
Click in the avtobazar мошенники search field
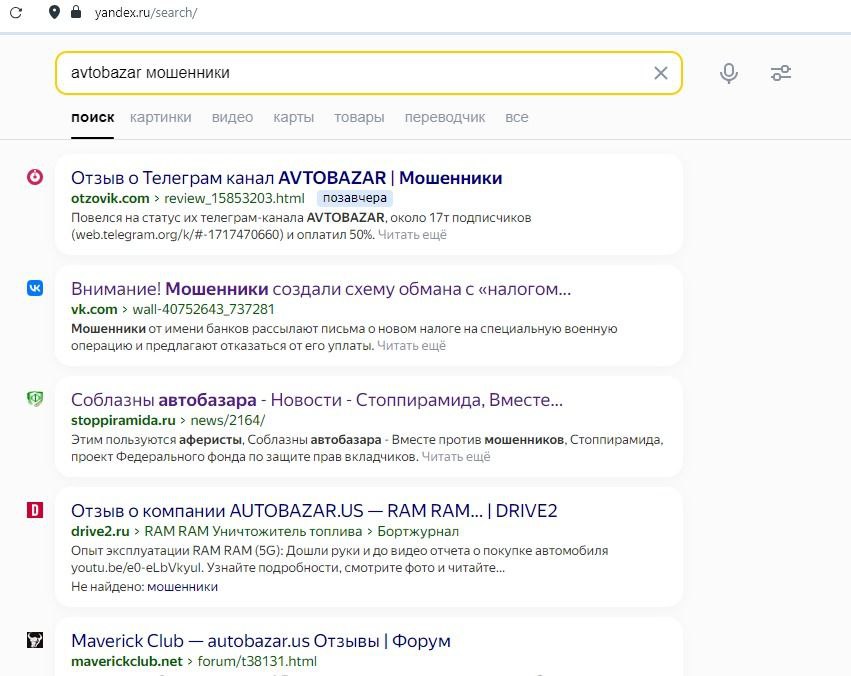click(358, 73)
